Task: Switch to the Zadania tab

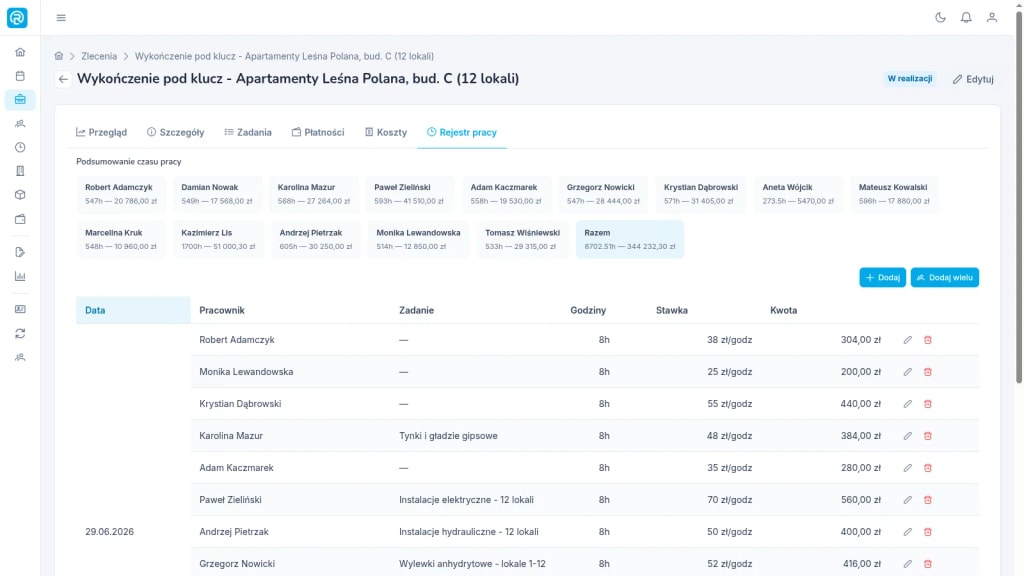Action: pos(248,132)
